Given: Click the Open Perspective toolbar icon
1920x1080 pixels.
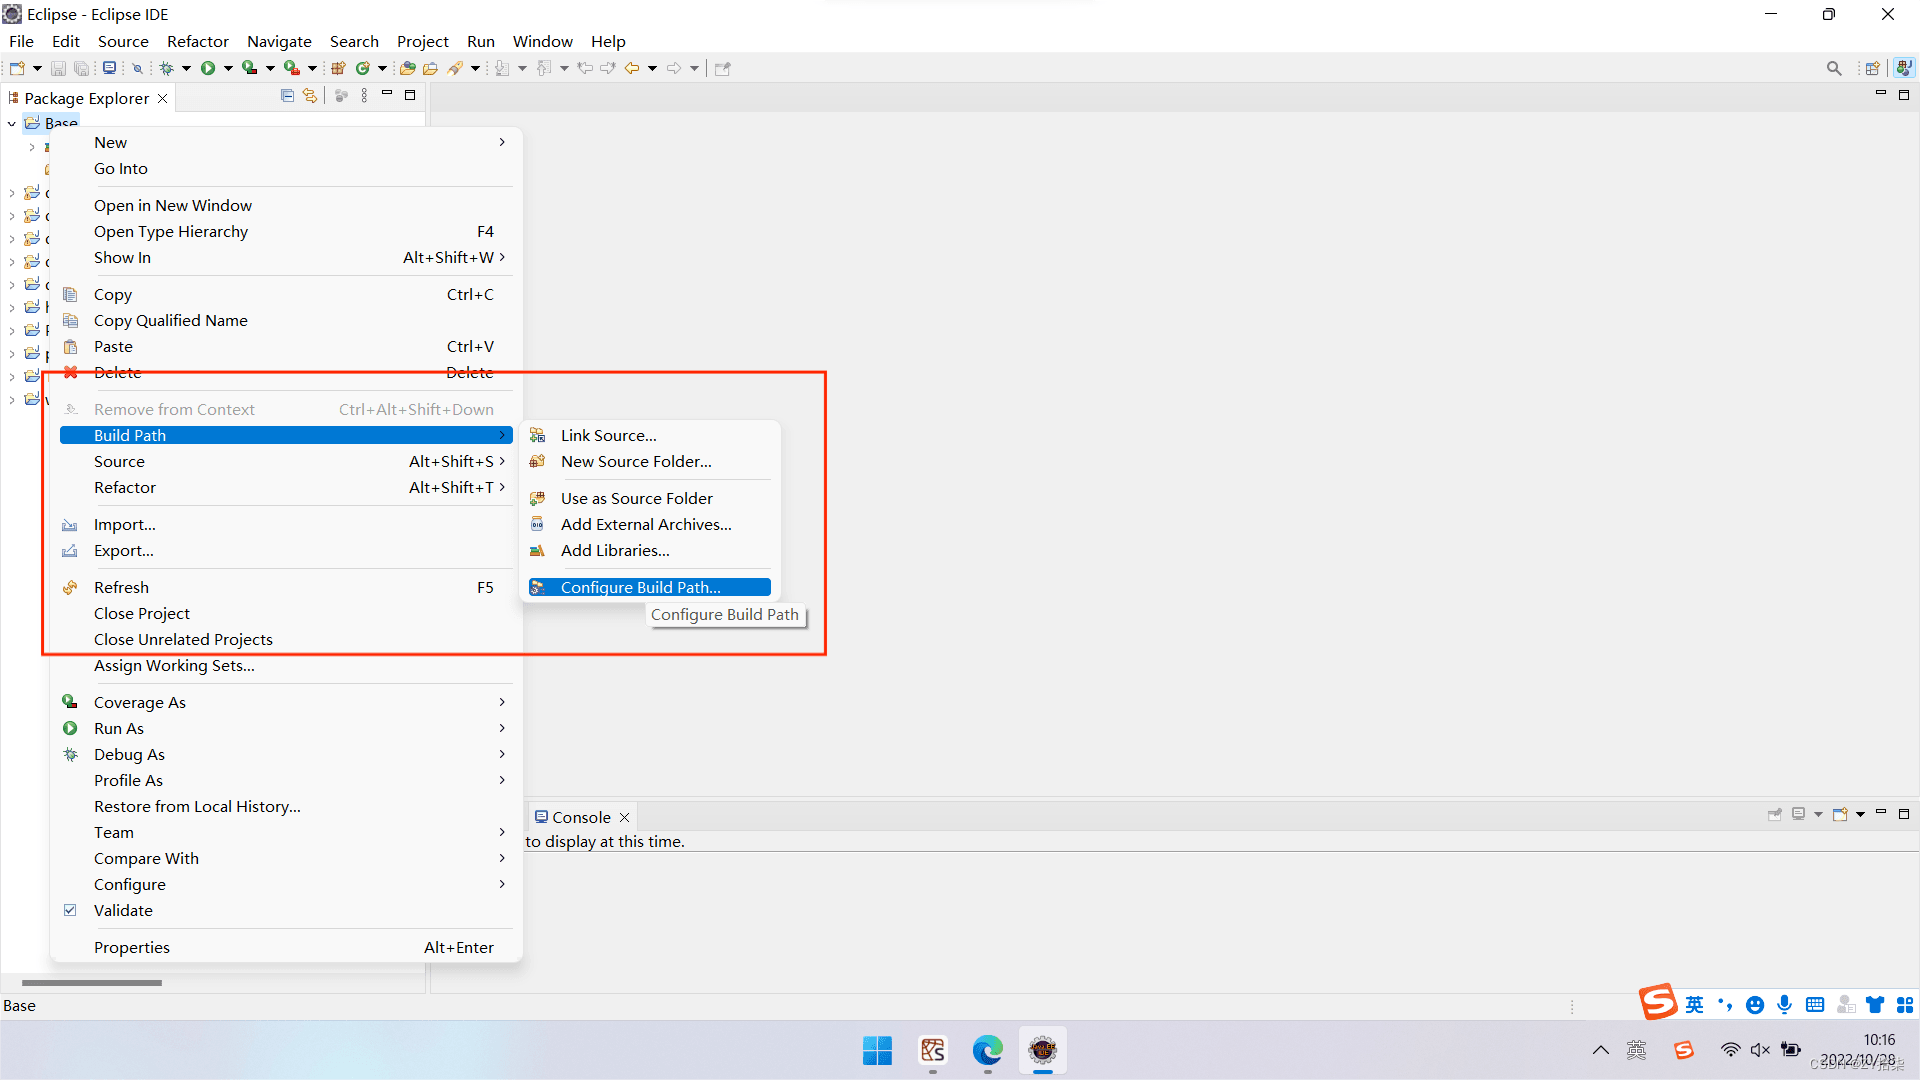Looking at the screenshot, I should [1872, 68].
